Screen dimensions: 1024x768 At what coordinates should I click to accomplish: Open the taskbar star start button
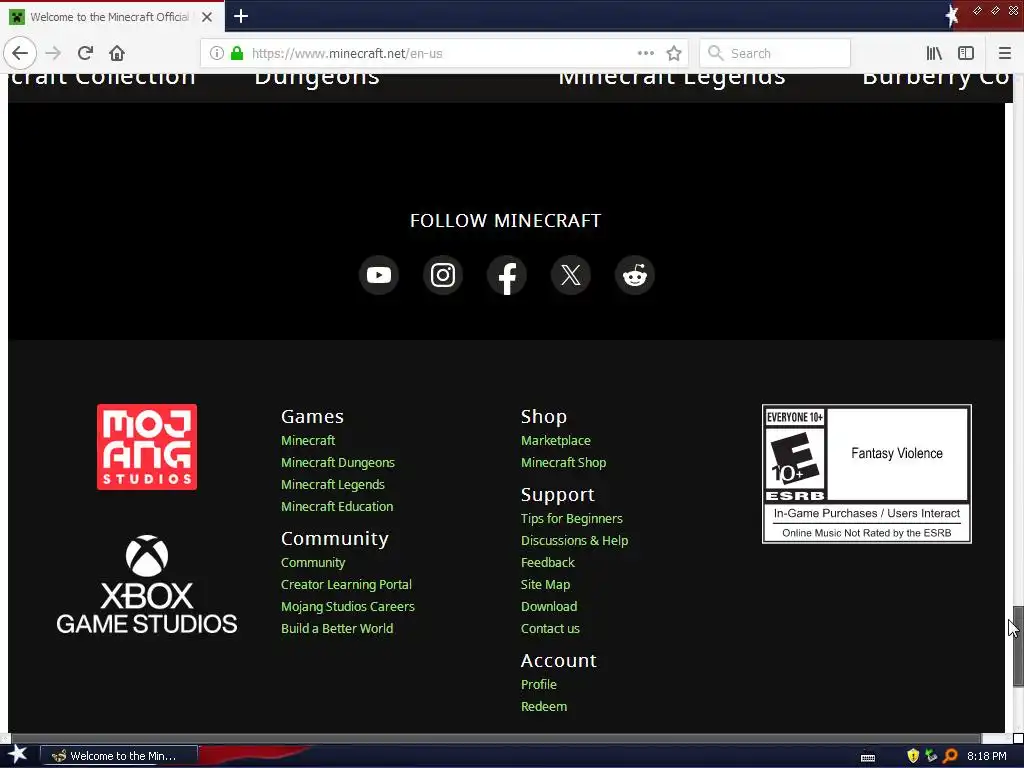point(17,755)
